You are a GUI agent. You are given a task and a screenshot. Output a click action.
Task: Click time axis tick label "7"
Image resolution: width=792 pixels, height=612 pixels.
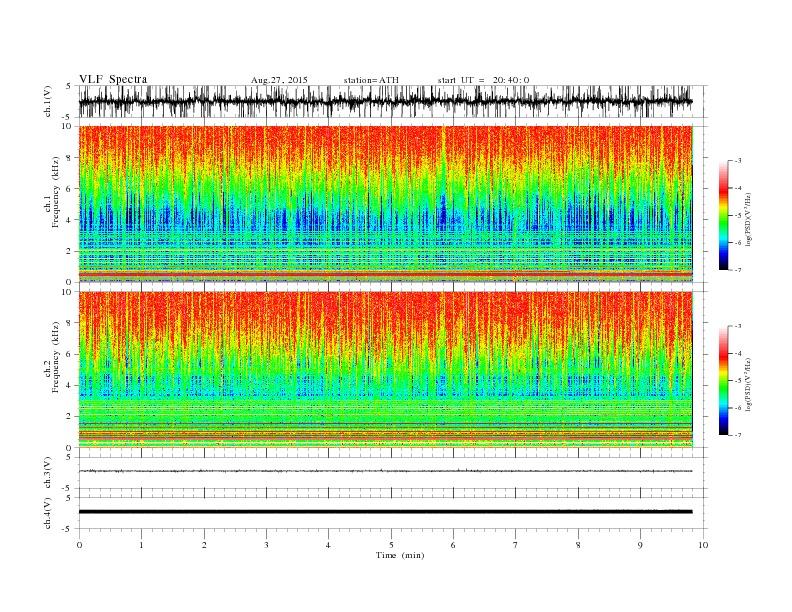click(516, 545)
